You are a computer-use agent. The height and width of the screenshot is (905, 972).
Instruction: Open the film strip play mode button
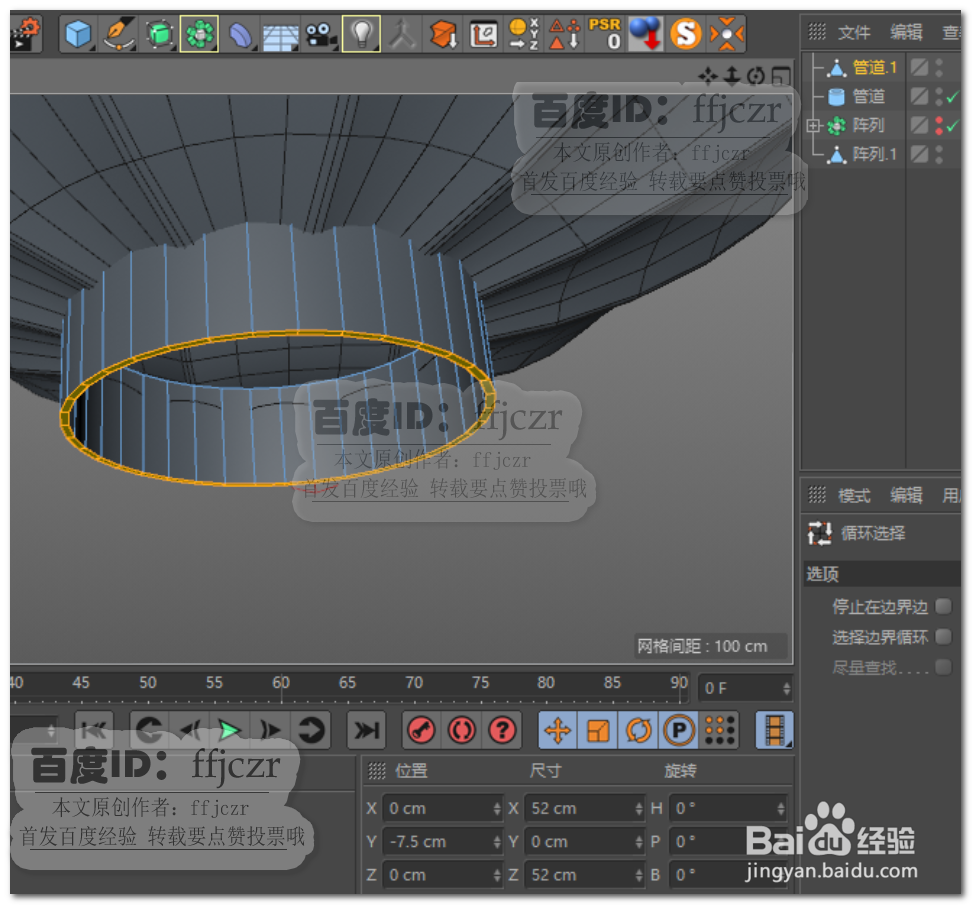(775, 730)
